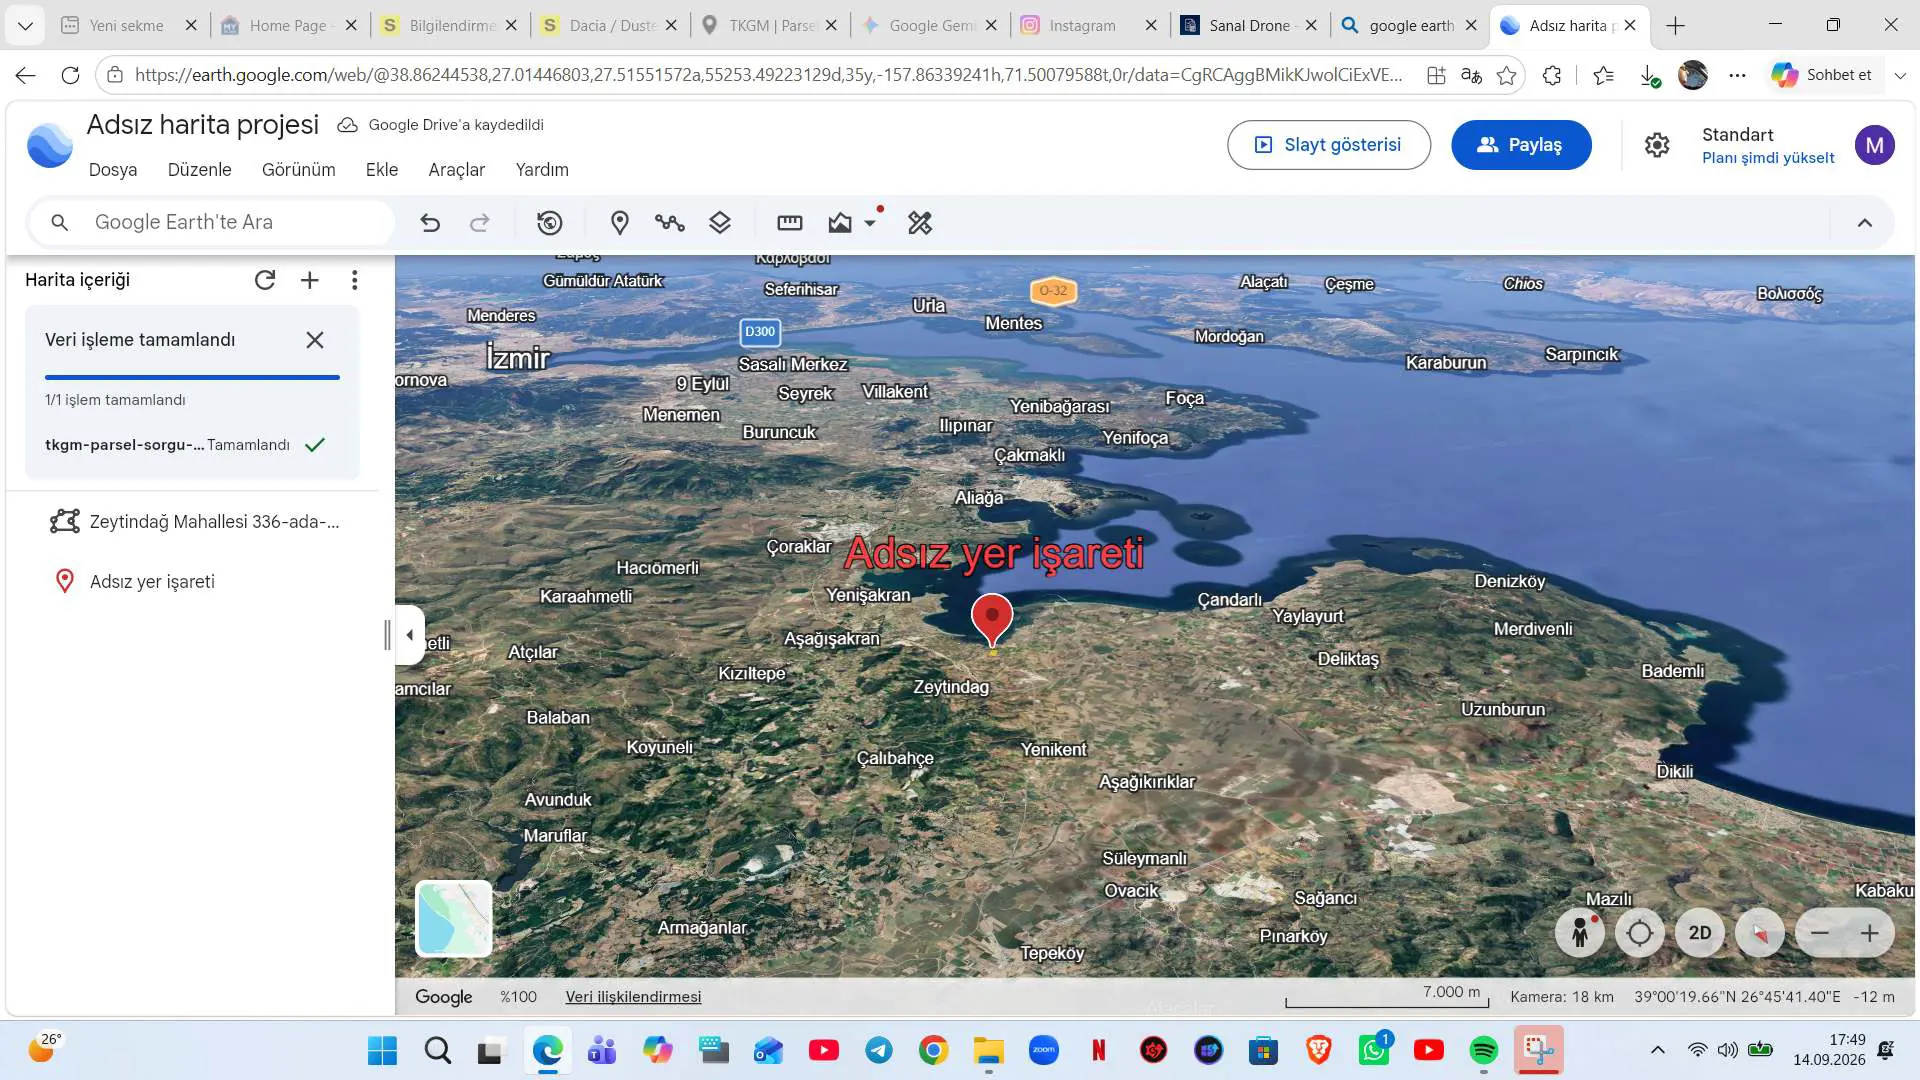Select the draw path or polygon tool

(x=670, y=223)
